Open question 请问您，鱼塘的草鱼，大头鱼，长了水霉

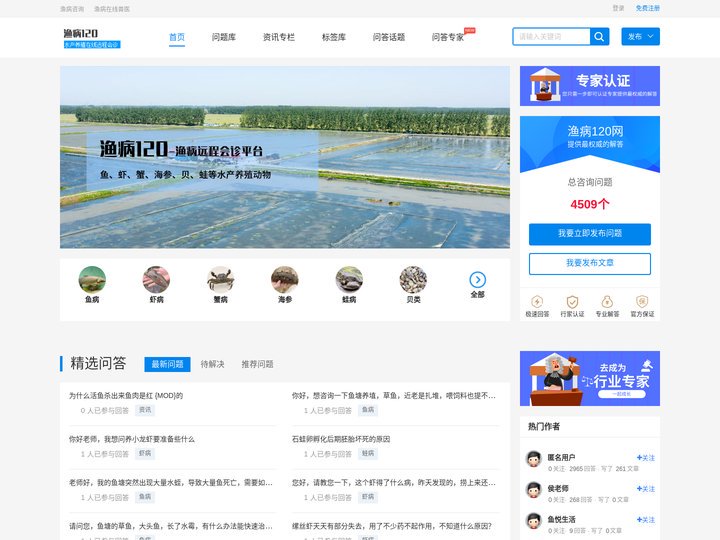[171, 526]
